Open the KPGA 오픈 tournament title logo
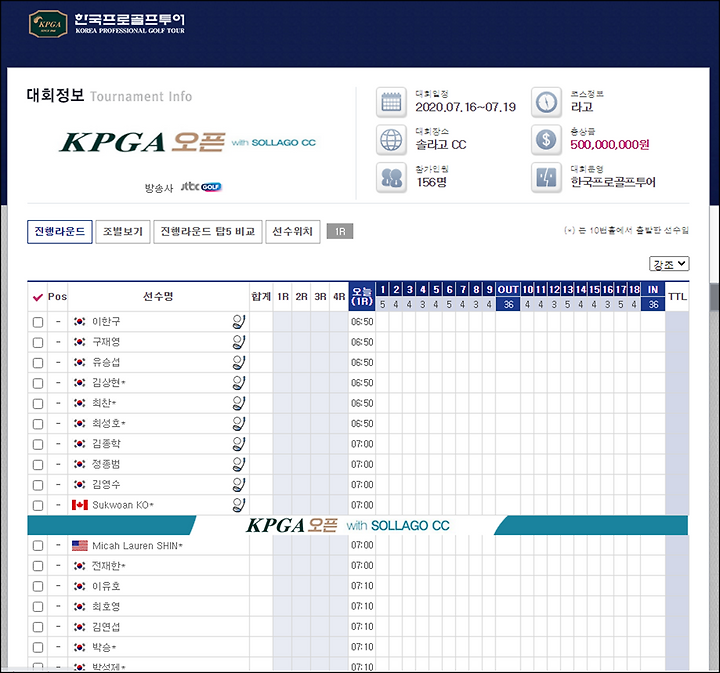Viewport: 720px width, 673px height. pos(188,142)
